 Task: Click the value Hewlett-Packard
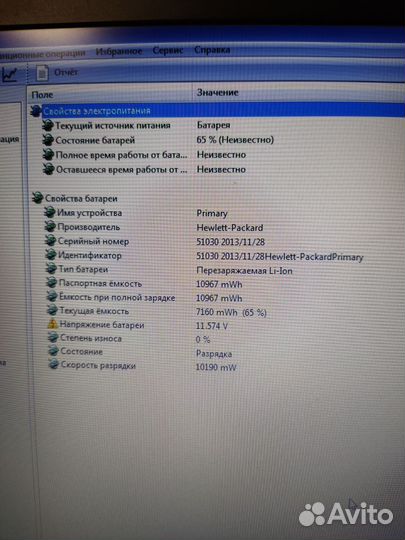pos(230,228)
